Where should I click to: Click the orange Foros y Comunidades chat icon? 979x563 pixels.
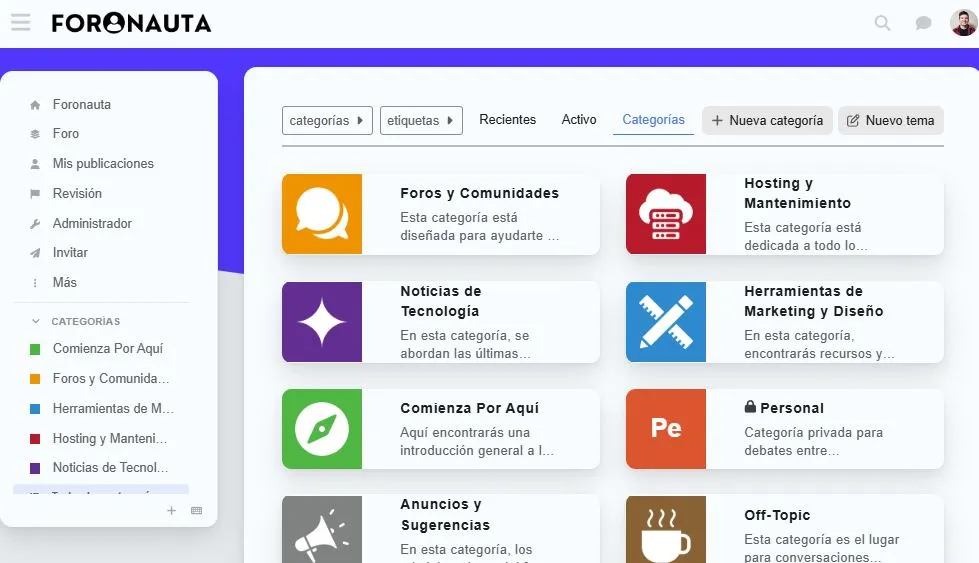(322, 214)
